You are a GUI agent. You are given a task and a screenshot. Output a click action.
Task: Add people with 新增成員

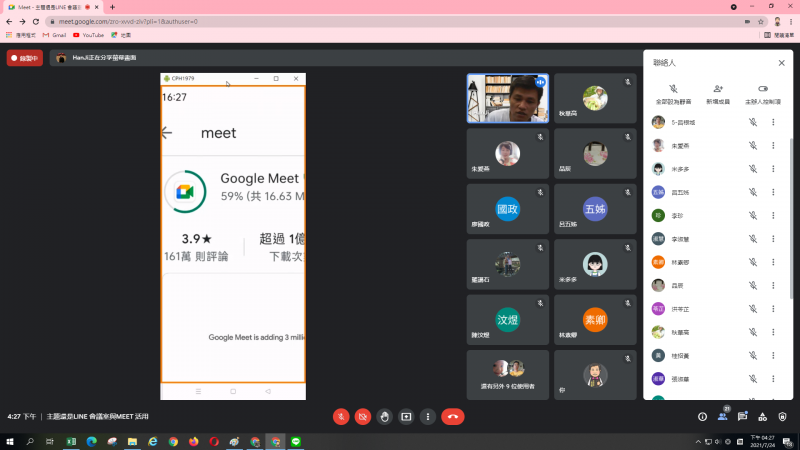(718, 94)
